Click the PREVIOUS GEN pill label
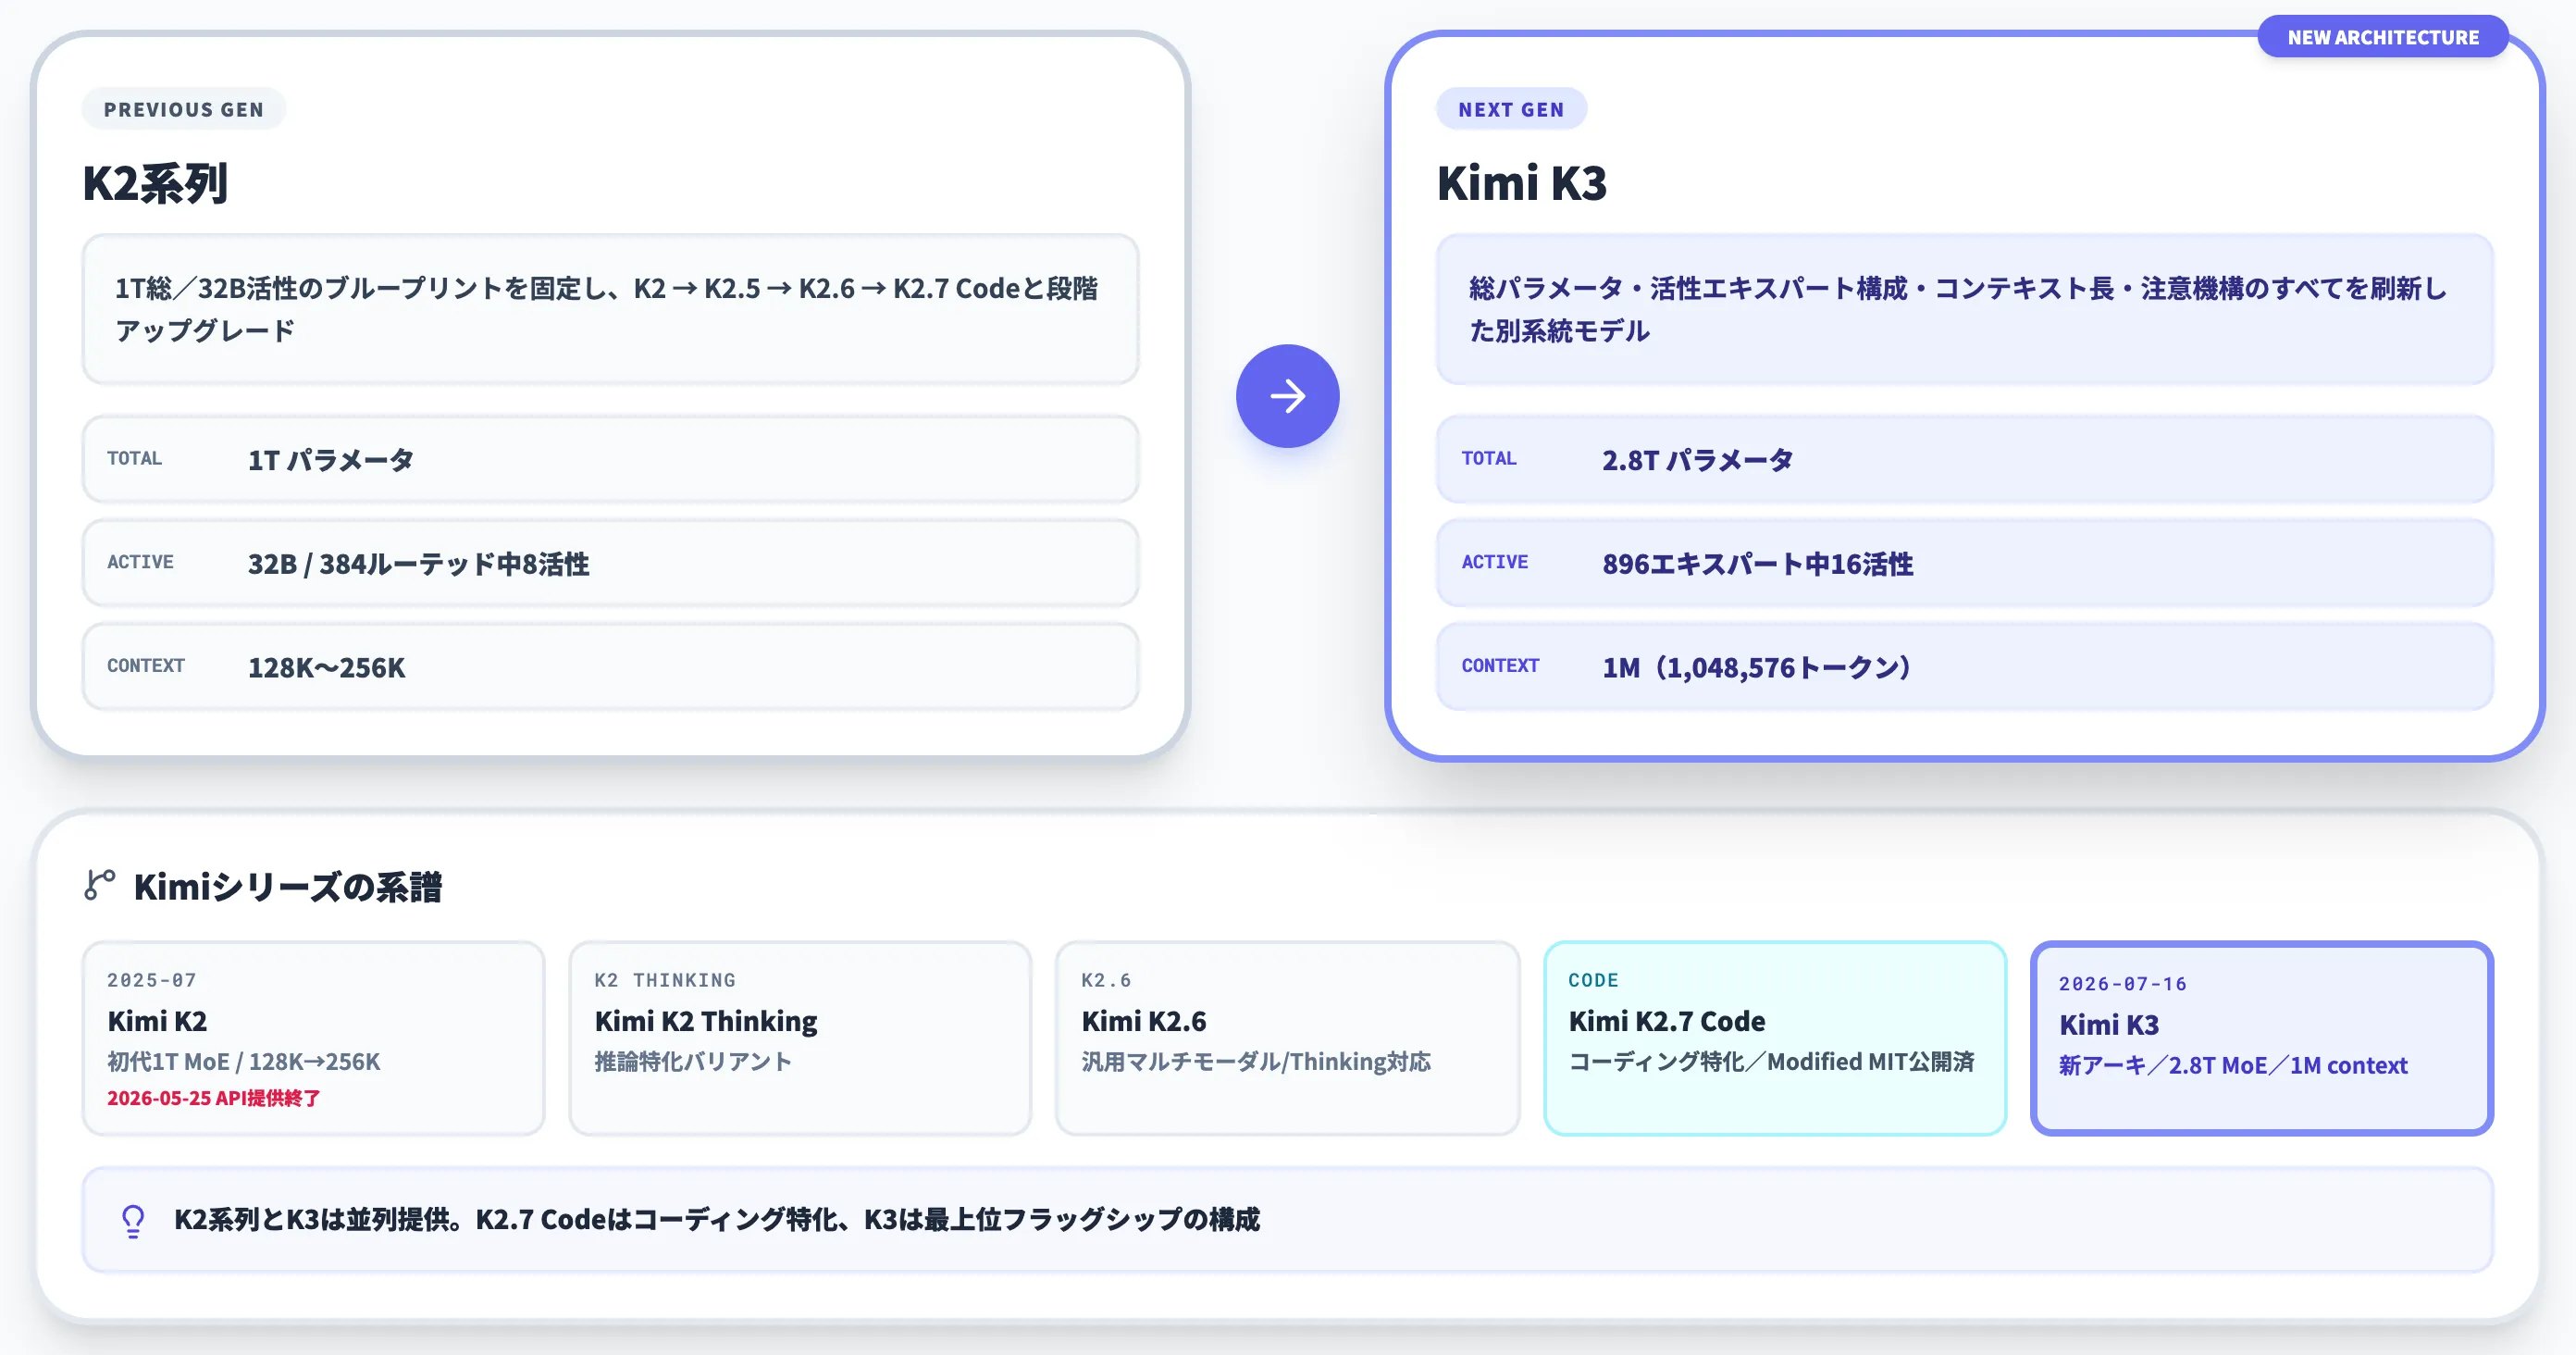 click(184, 109)
